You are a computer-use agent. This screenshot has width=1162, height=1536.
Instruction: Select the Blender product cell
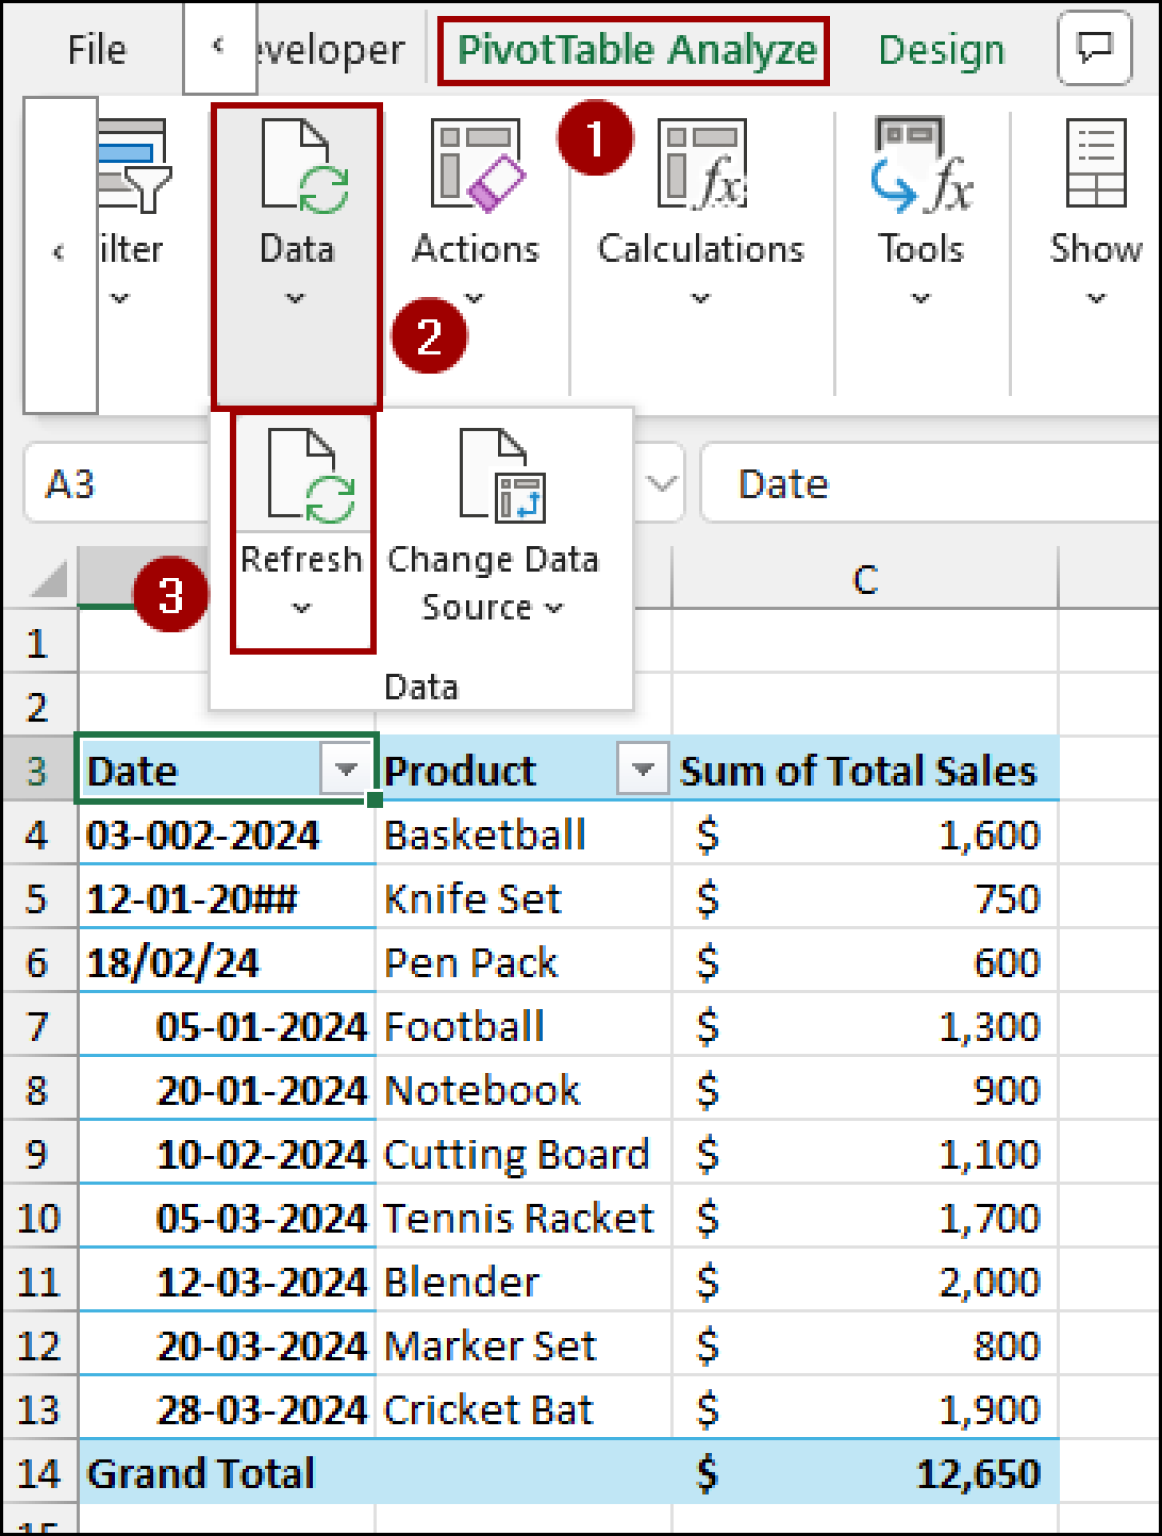tap(524, 1283)
